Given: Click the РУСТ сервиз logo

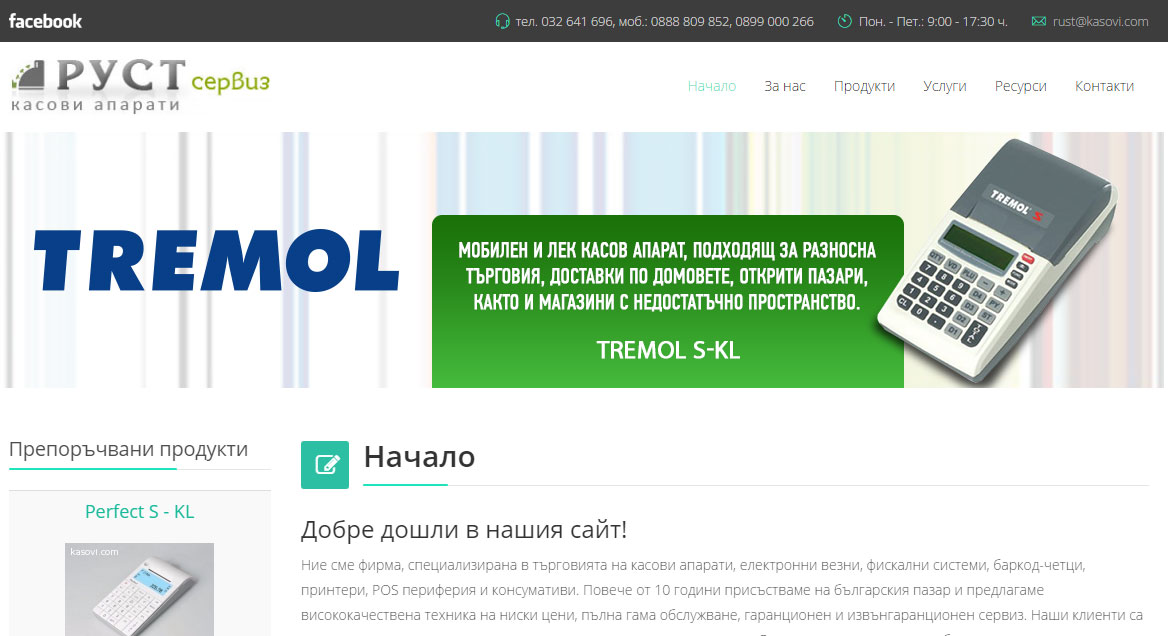Looking at the screenshot, I should (140, 86).
